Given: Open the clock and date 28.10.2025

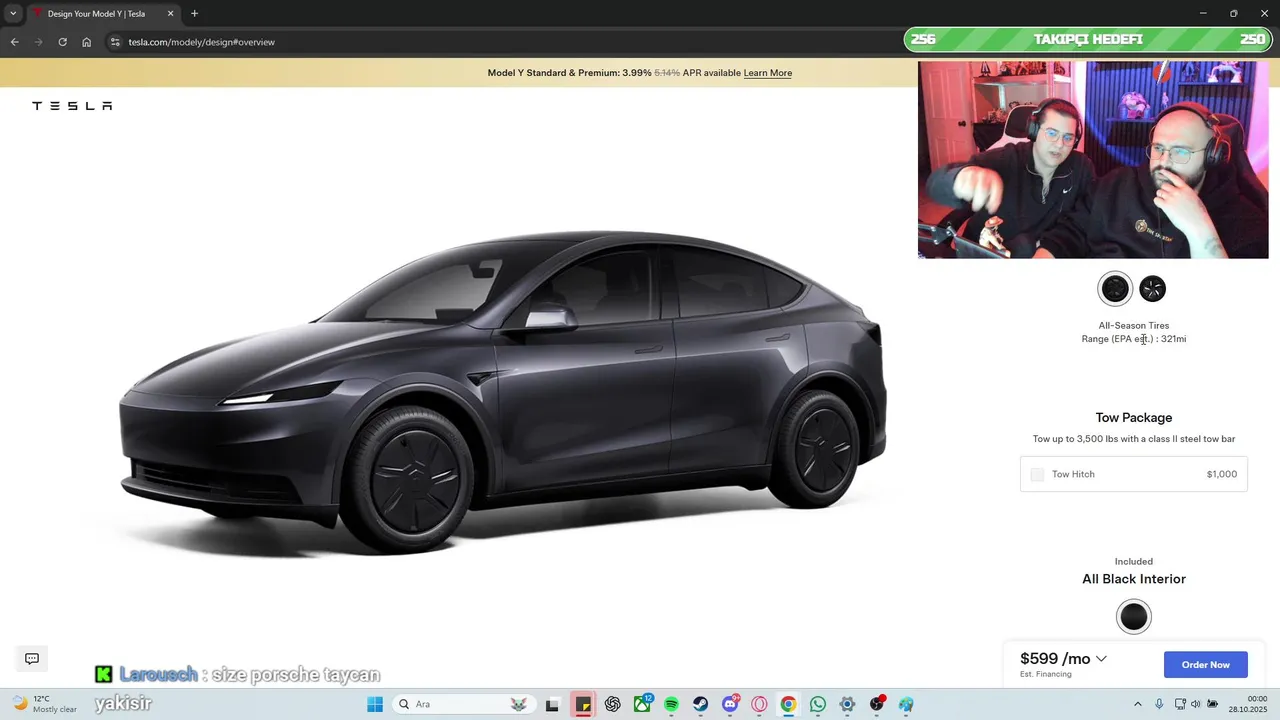Looking at the screenshot, I should tap(1248, 704).
